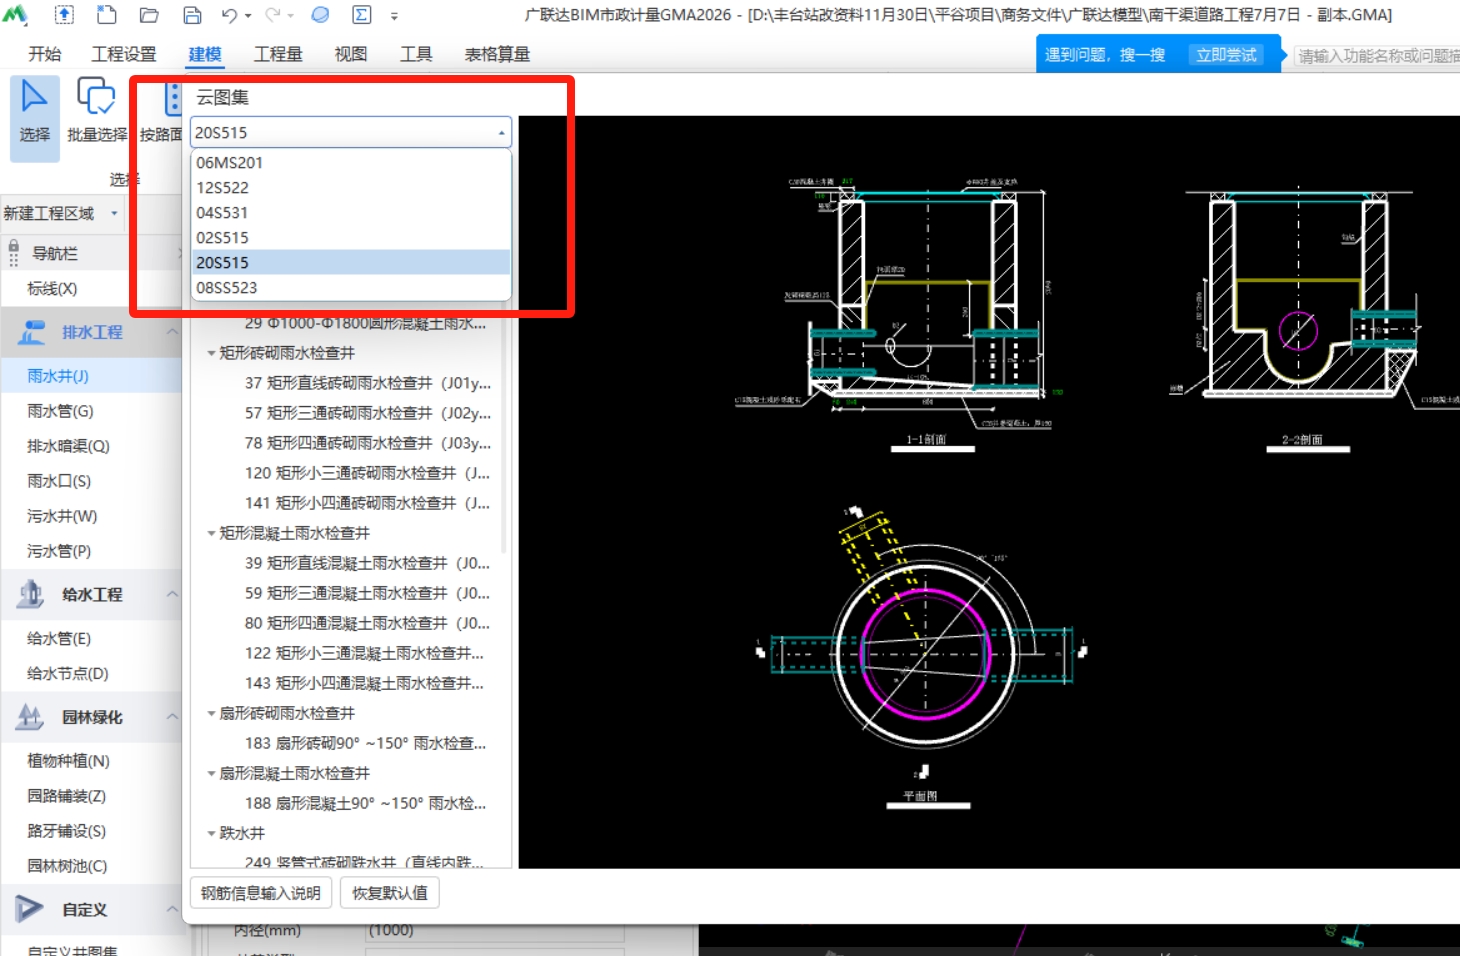Click the import/upload icon in quick access bar

pyautogui.click(x=63, y=15)
